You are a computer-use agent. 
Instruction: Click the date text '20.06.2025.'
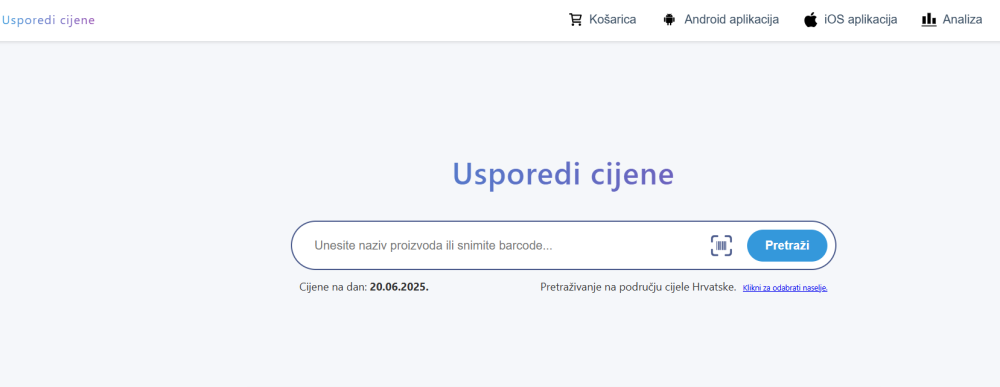[399, 287]
